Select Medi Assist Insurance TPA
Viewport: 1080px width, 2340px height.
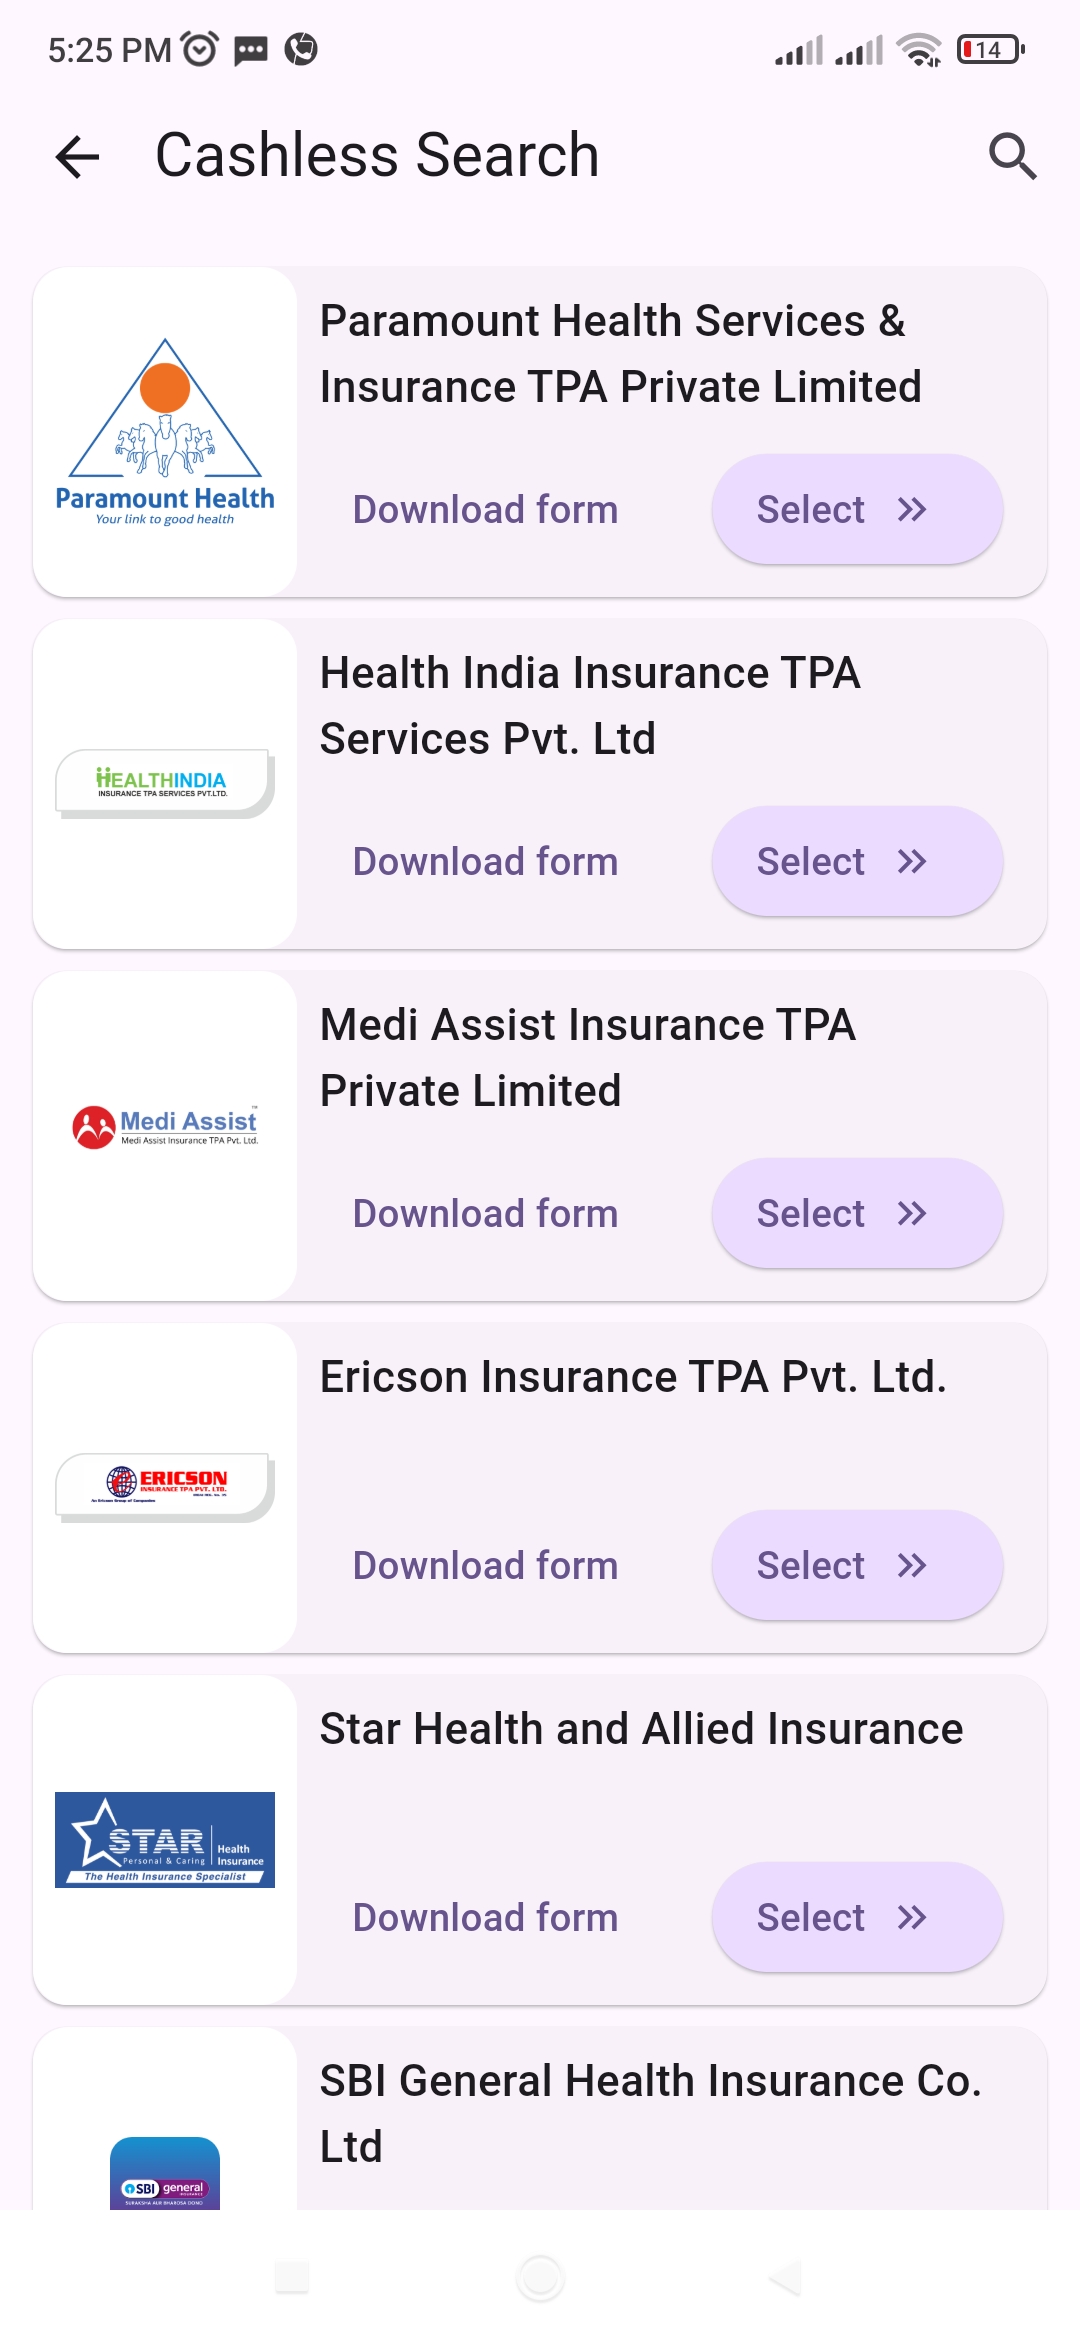point(857,1214)
